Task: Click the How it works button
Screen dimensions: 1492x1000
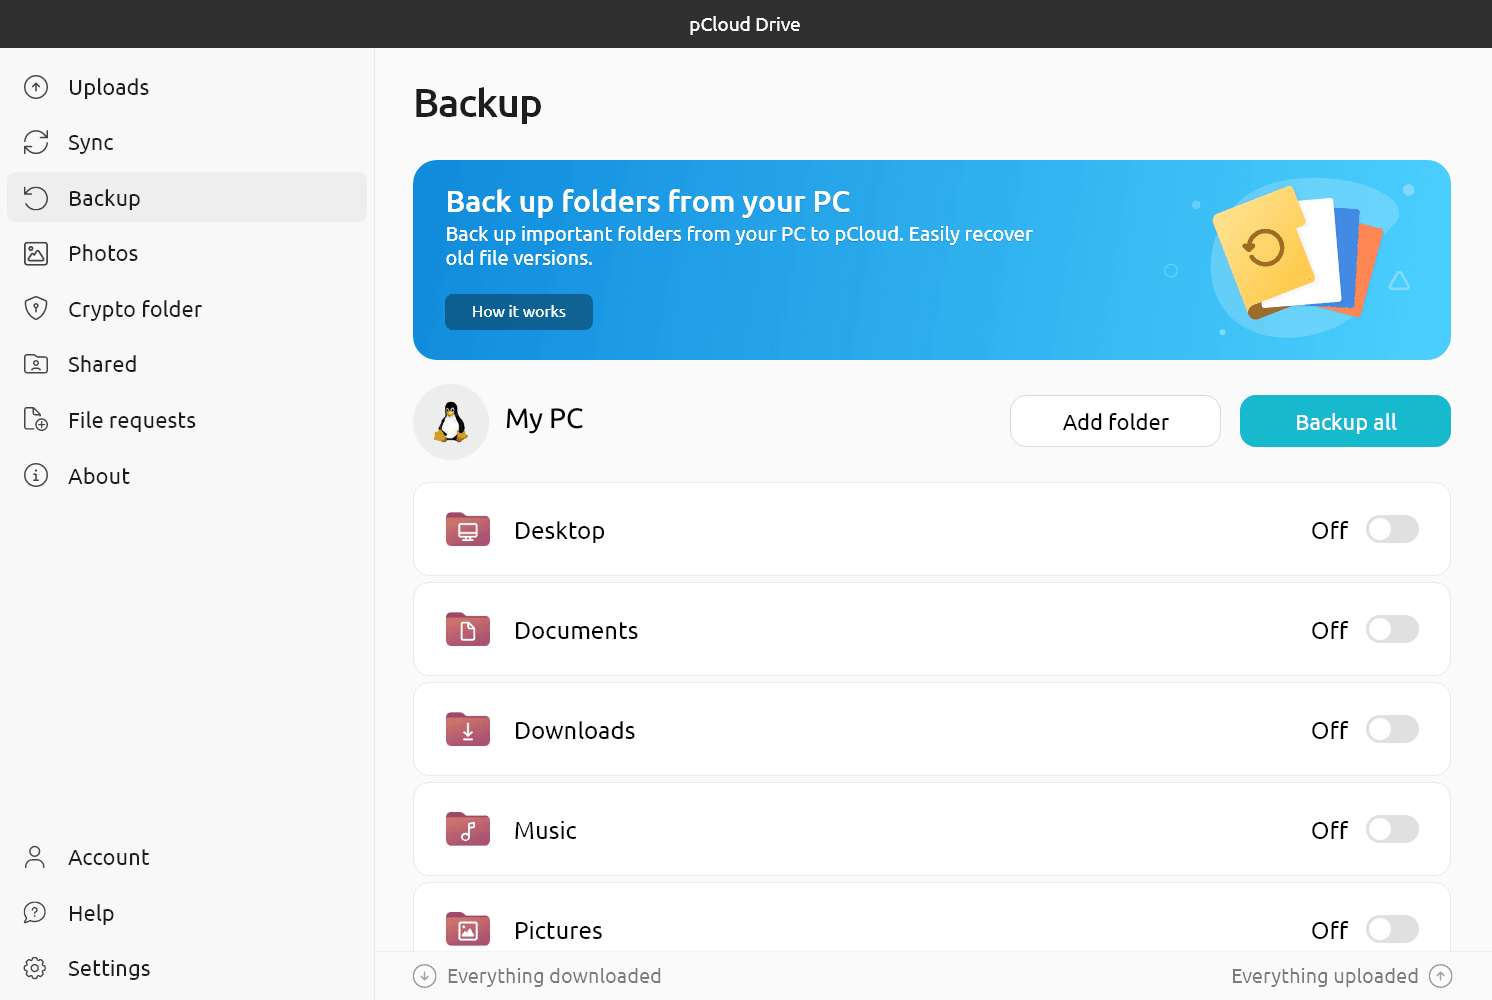Action: click(x=519, y=312)
